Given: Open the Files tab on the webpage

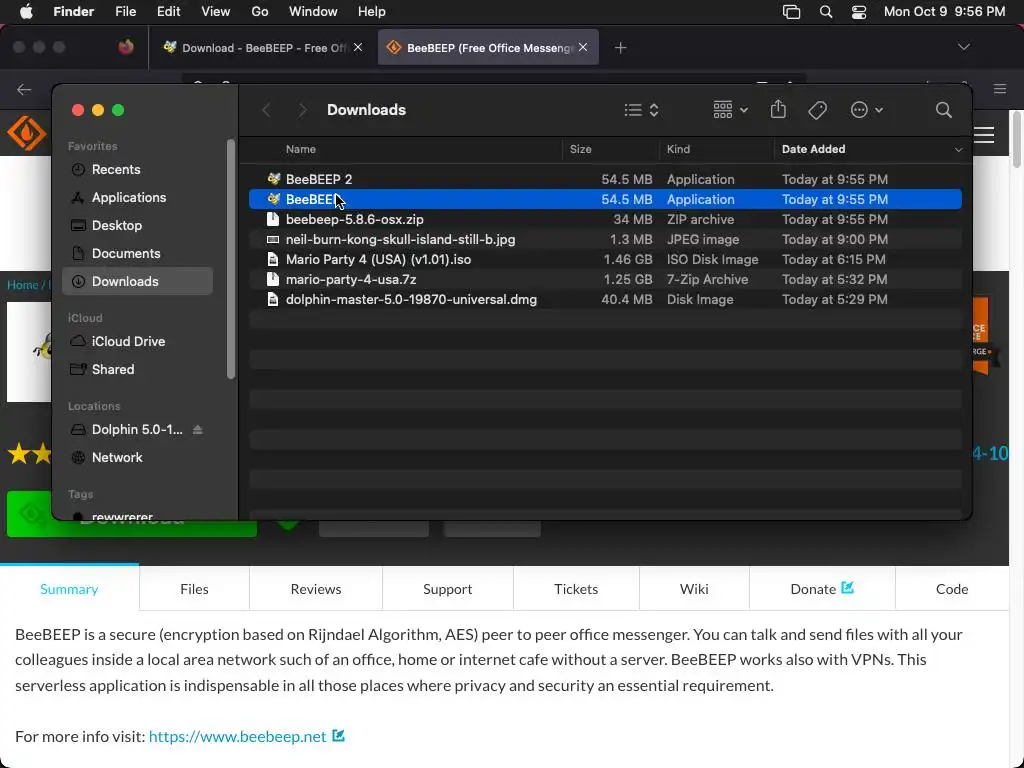Looking at the screenshot, I should [195, 589].
